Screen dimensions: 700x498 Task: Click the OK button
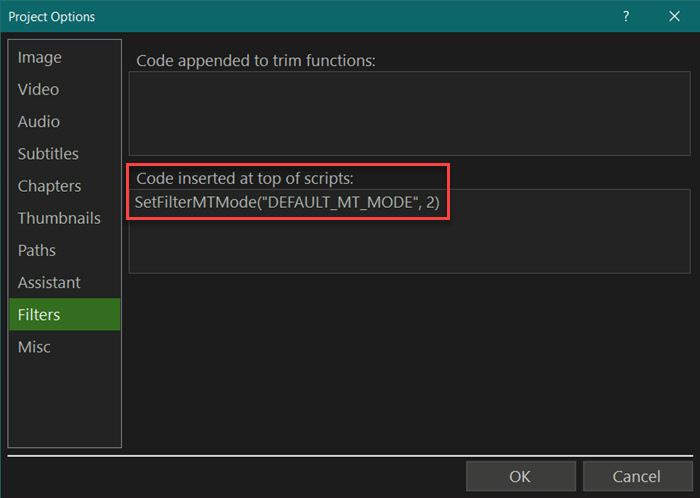pos(521,476)
